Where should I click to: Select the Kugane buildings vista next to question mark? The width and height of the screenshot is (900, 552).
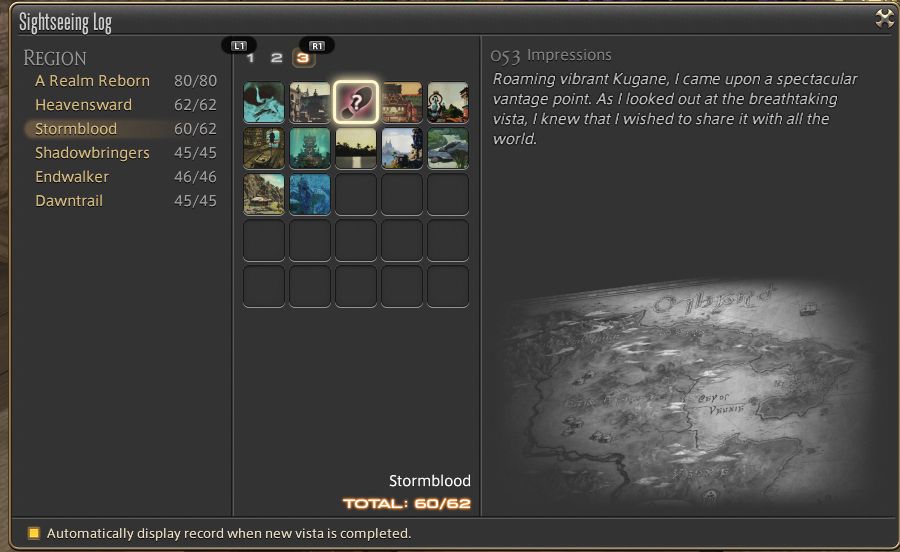point(310,102)
